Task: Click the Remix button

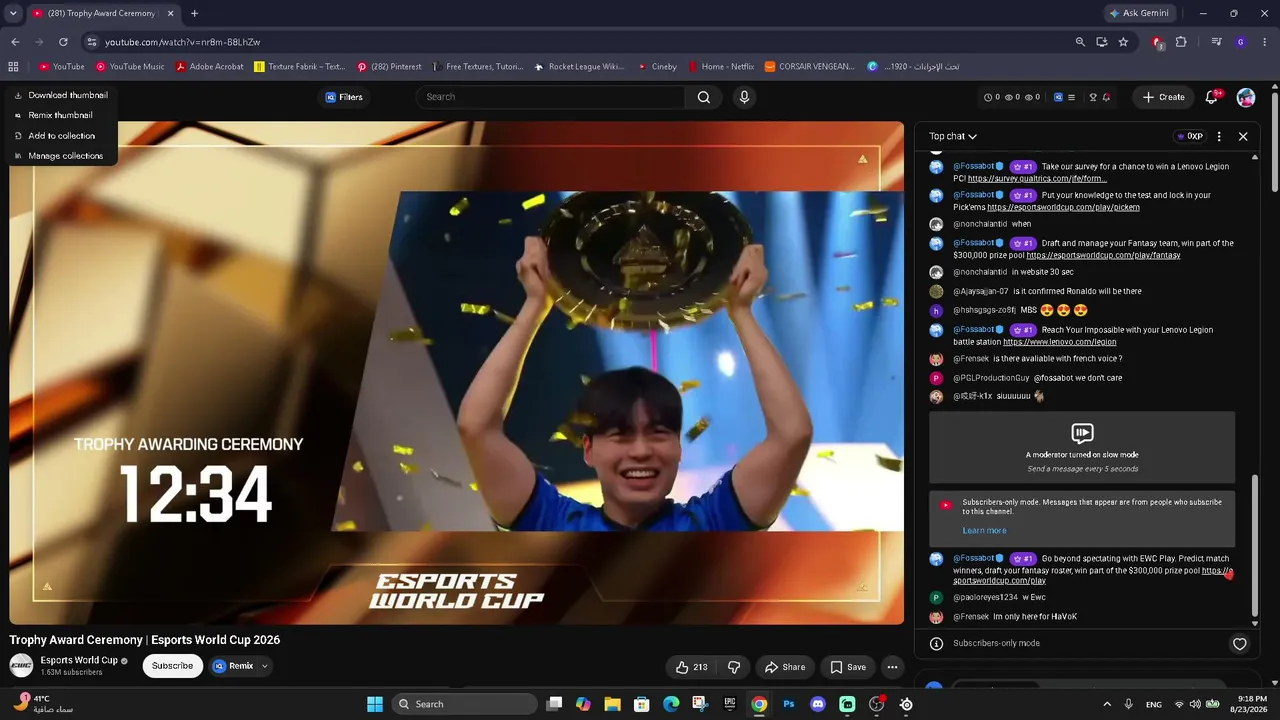Action: coord(233,666)
